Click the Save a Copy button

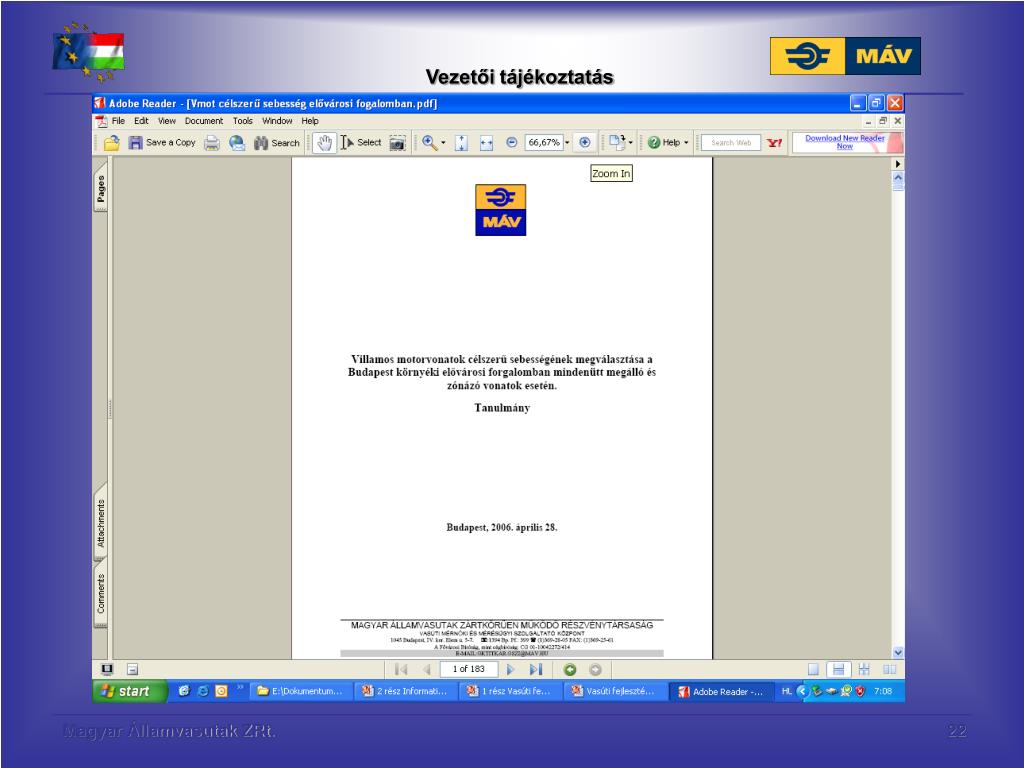[x=162, y=142]
